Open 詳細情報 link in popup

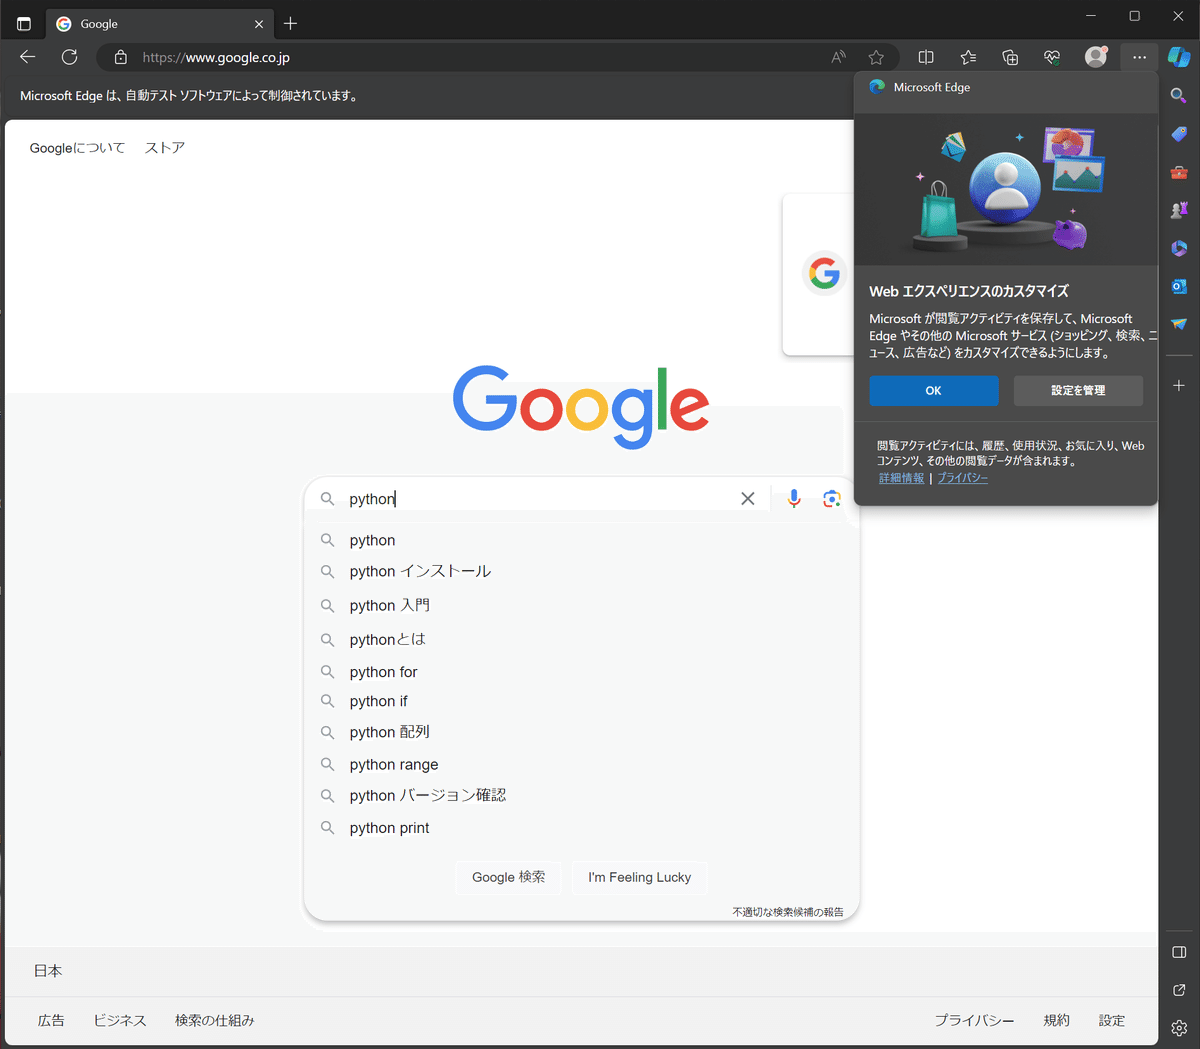(x=901, y=478)
